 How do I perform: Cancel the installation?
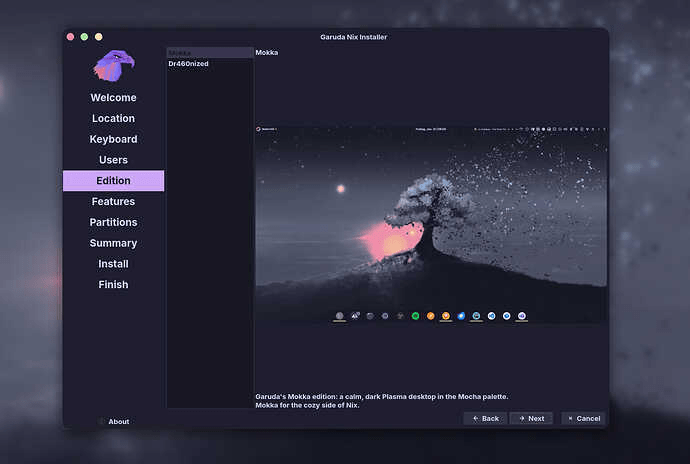(x=584, y=418)
